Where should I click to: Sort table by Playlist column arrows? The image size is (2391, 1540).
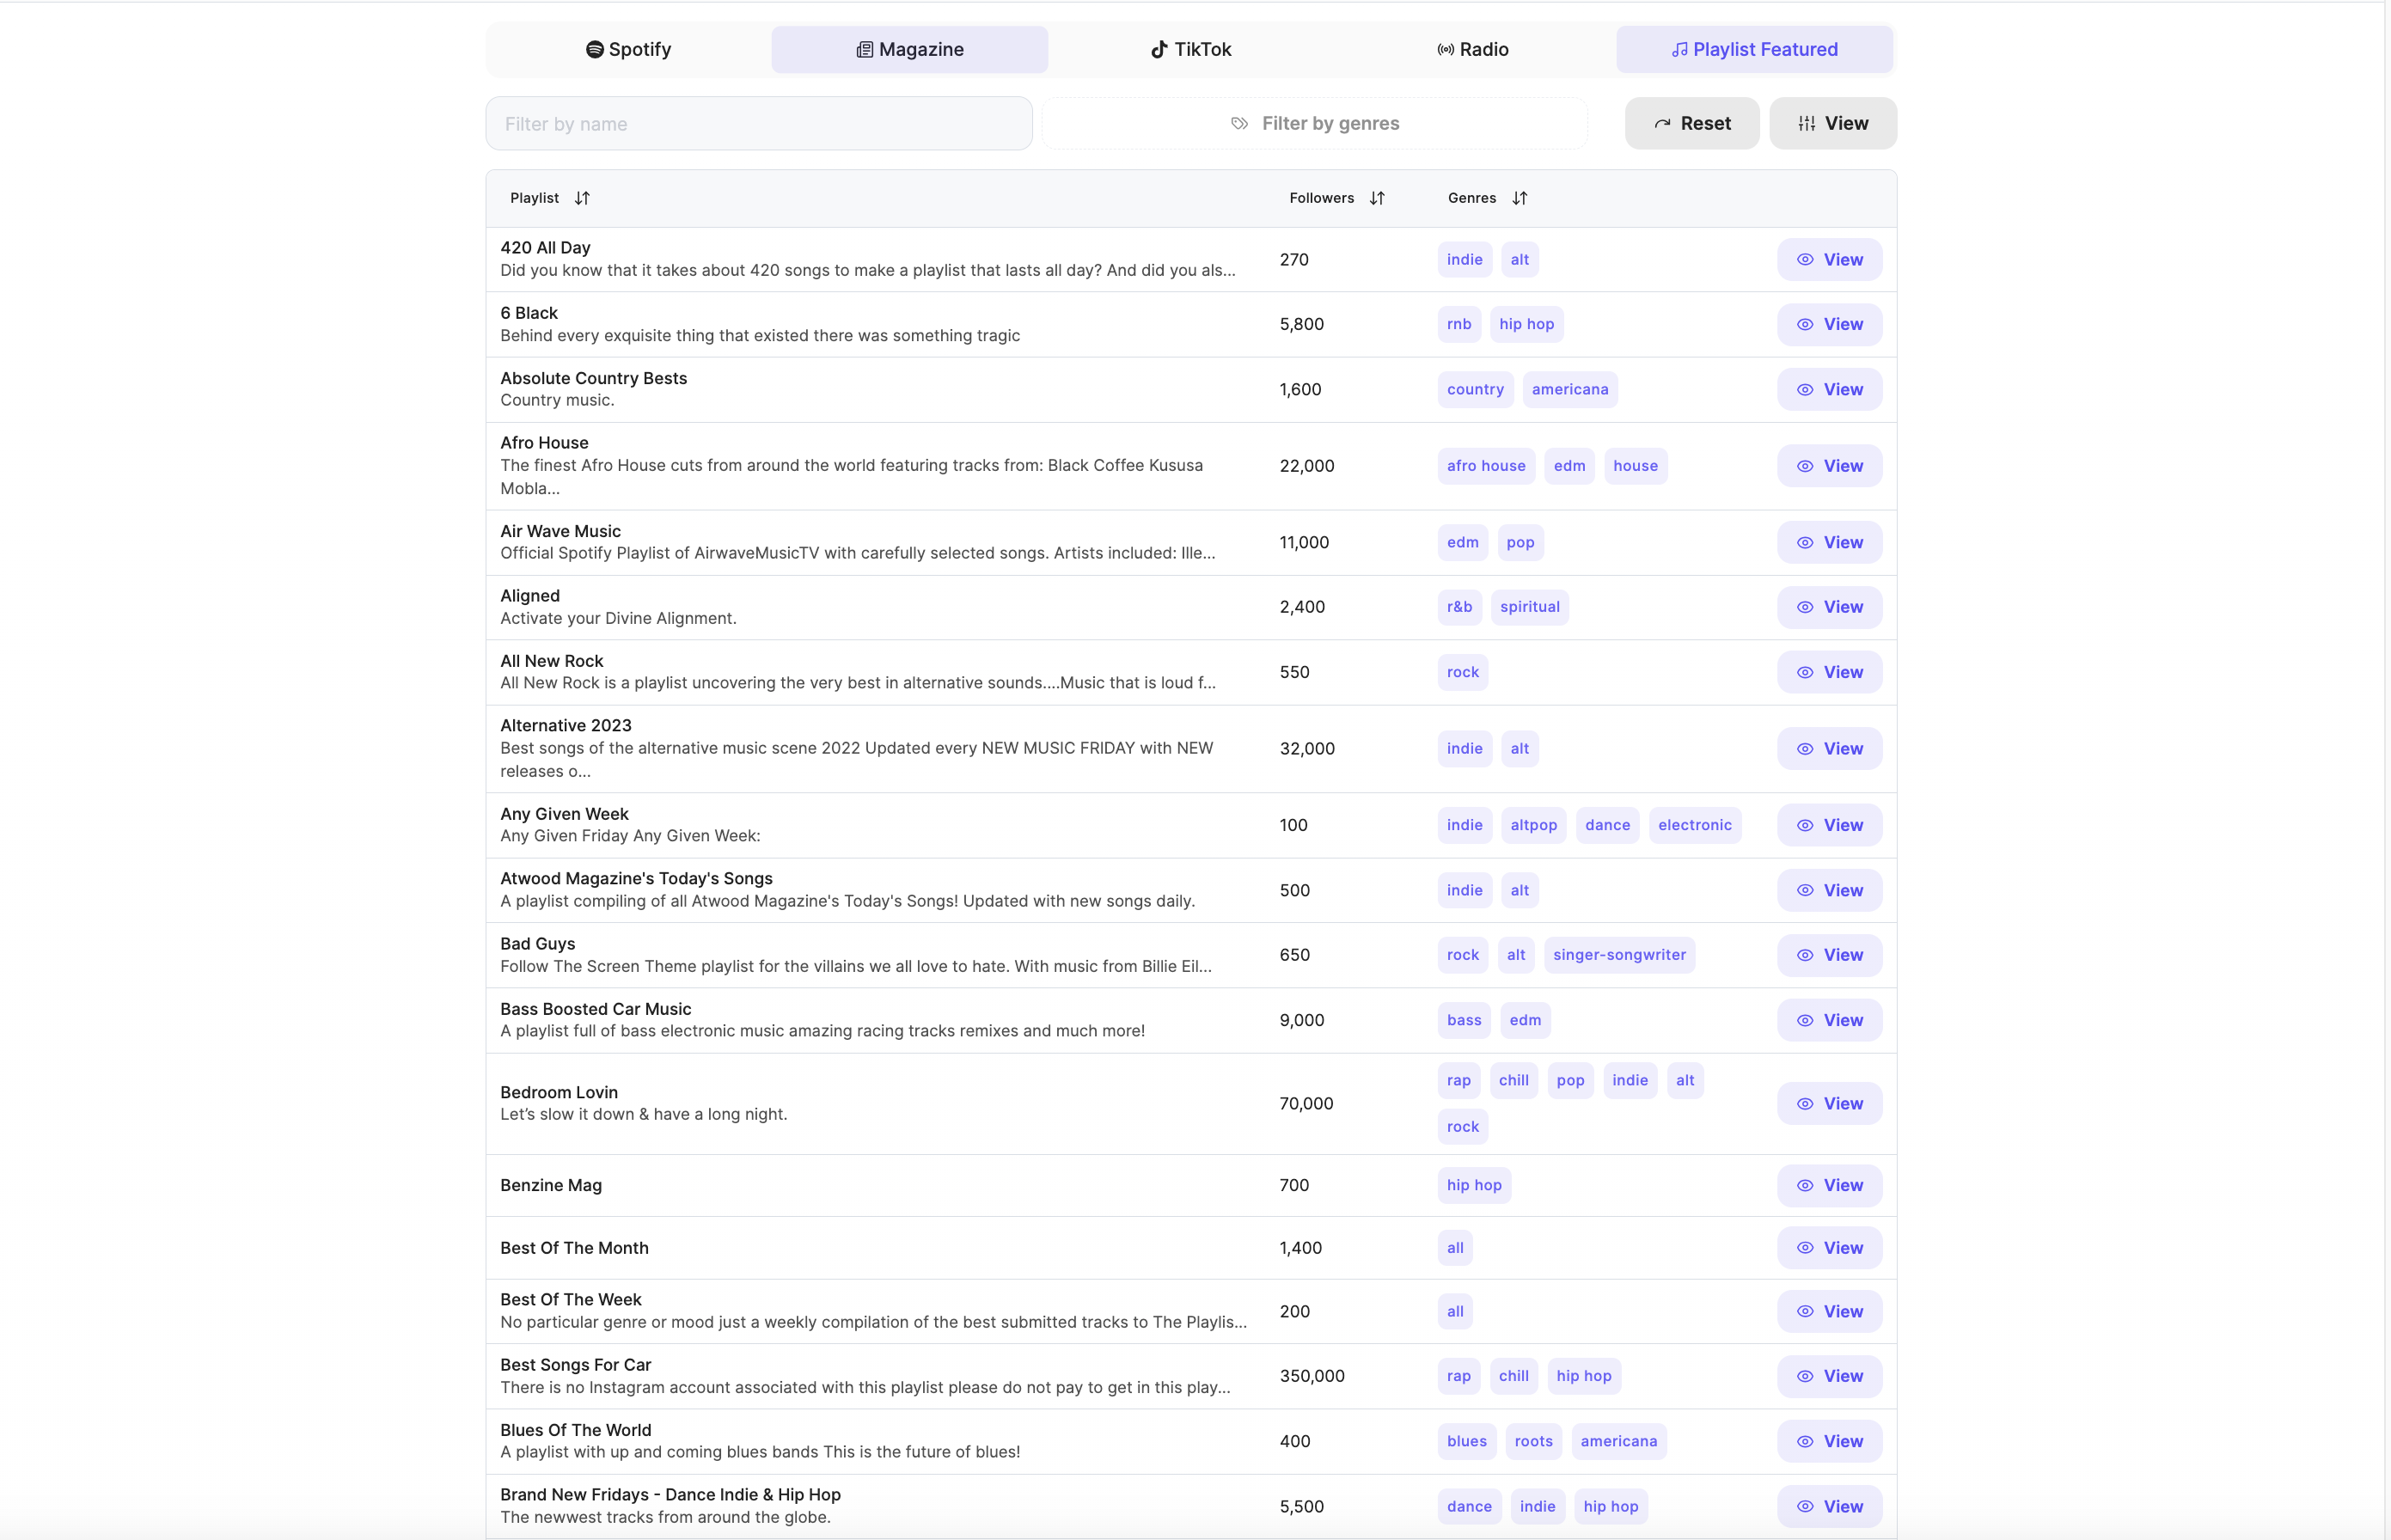click(x=582, y=198)
